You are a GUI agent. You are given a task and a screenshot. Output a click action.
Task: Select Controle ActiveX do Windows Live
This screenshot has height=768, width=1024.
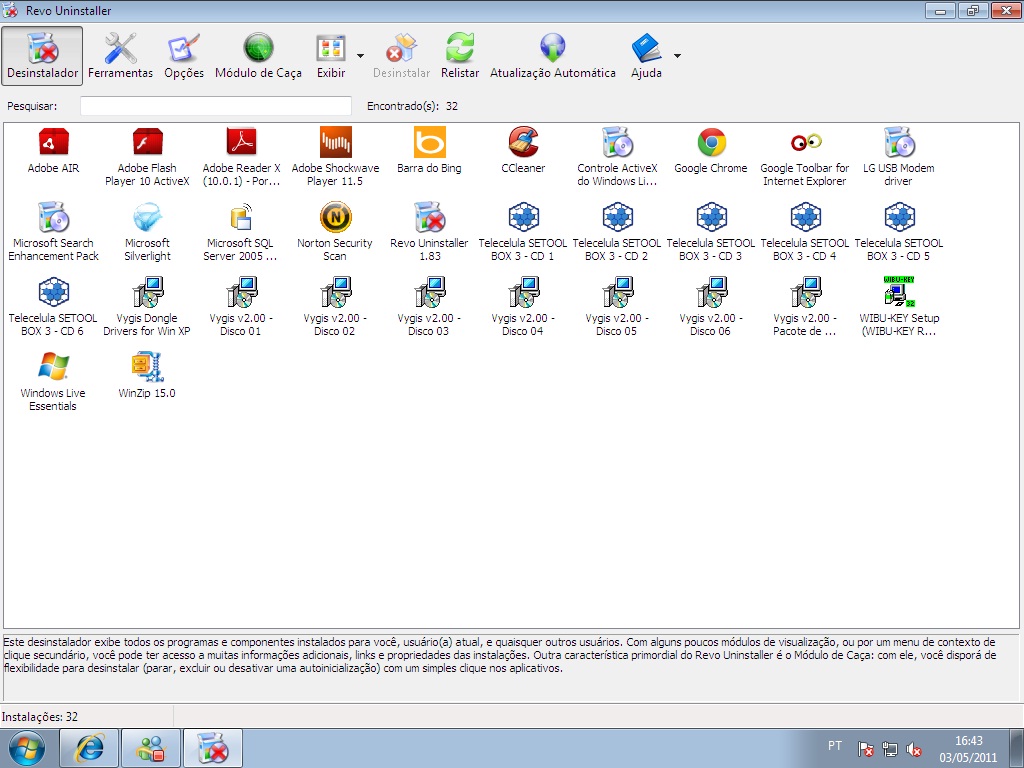(617, 157)
